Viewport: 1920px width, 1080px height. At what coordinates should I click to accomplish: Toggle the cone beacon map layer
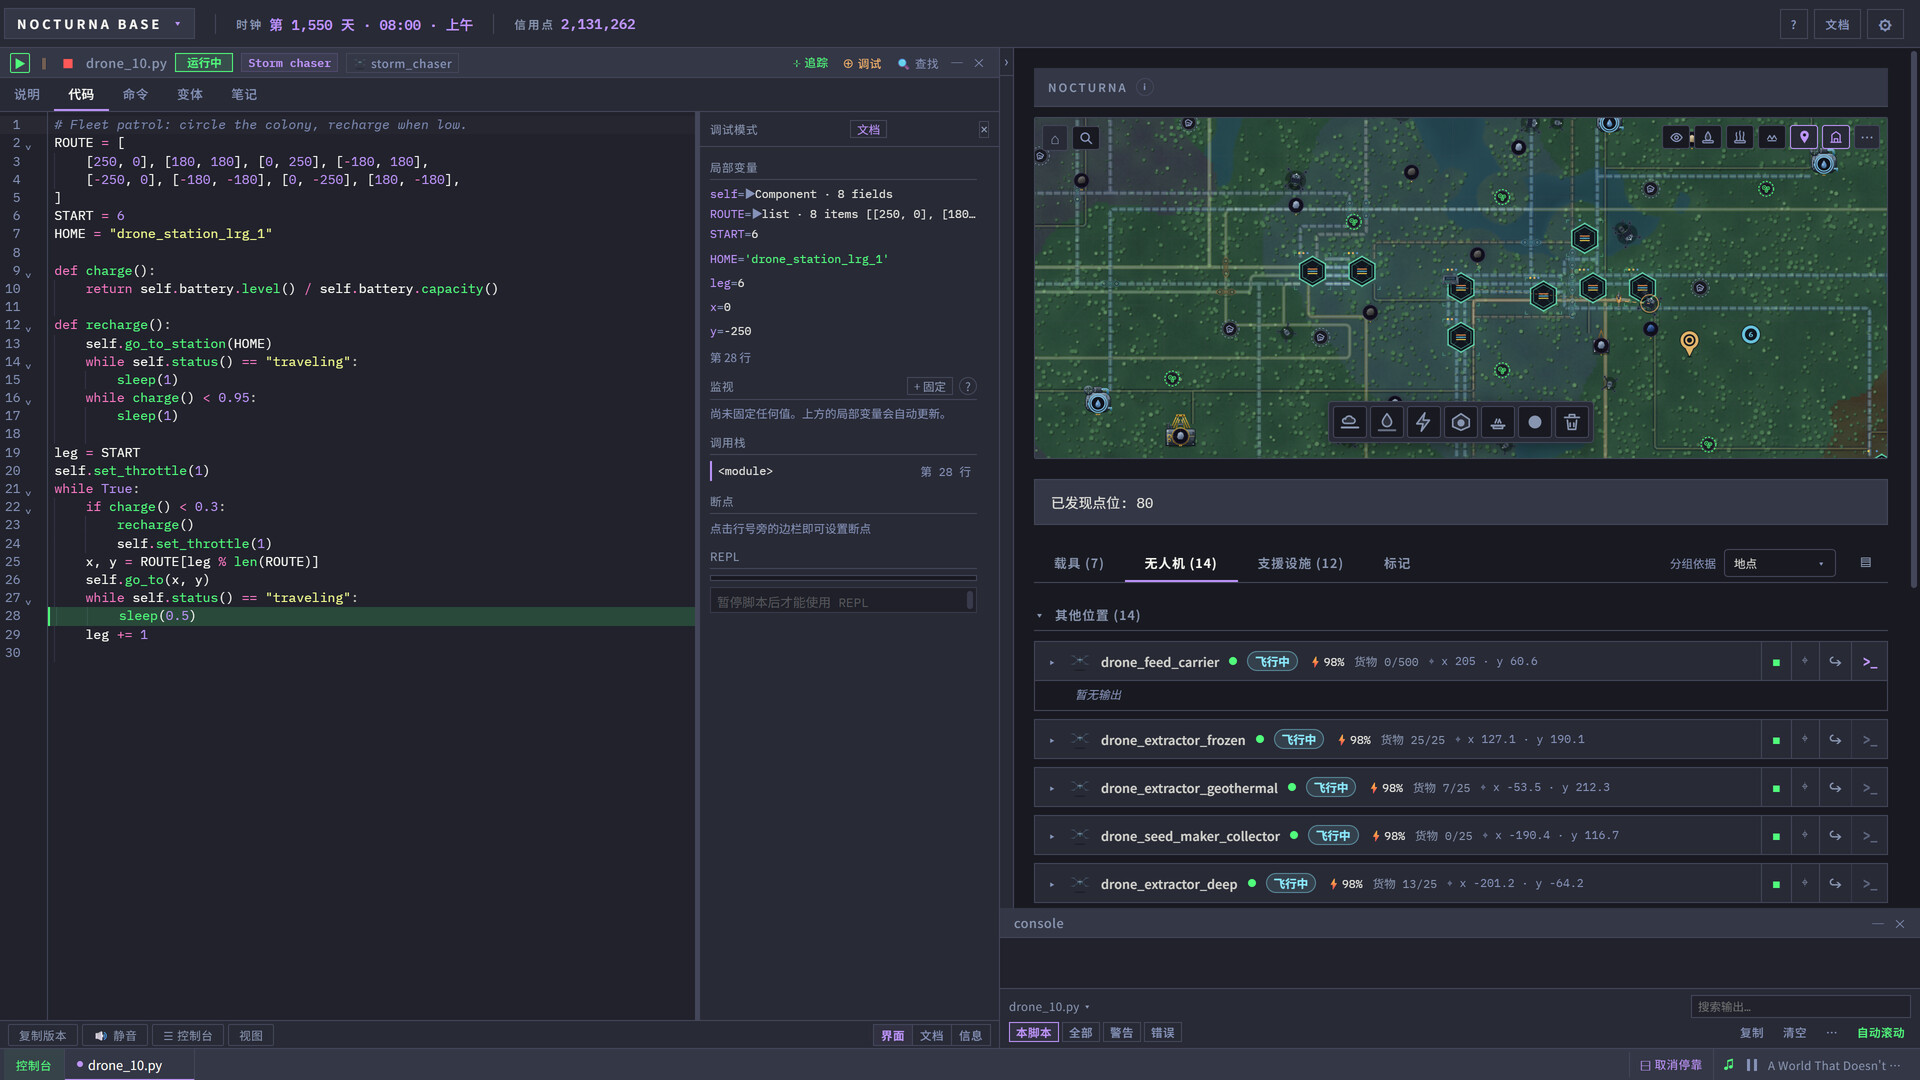(1708, 138)
